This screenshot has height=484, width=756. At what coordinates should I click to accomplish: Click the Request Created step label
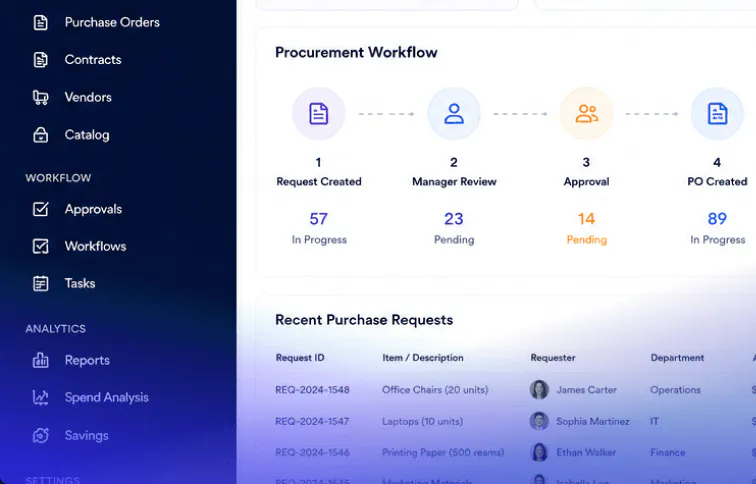[x=319, y=181]
